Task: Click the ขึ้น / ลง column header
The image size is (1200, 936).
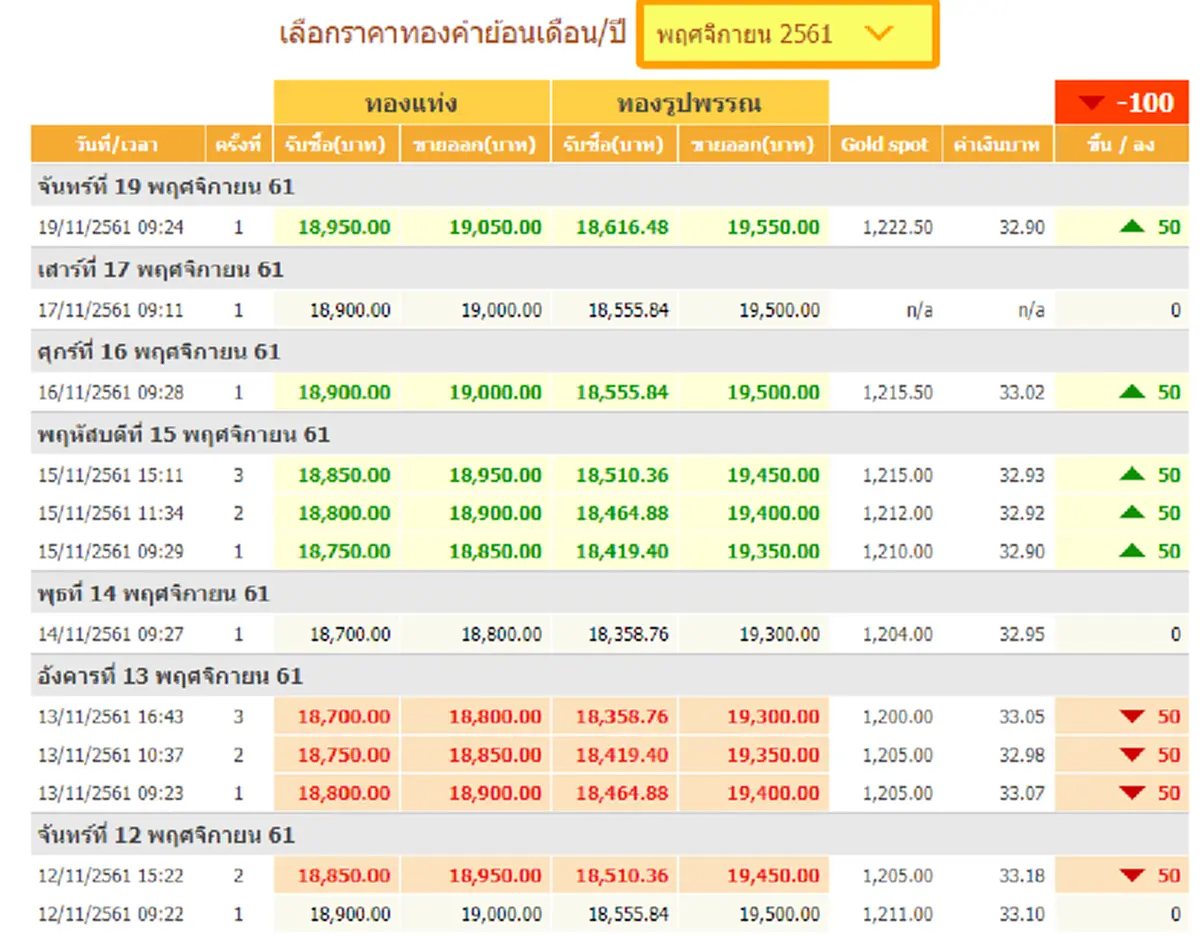Action: 1121,143
